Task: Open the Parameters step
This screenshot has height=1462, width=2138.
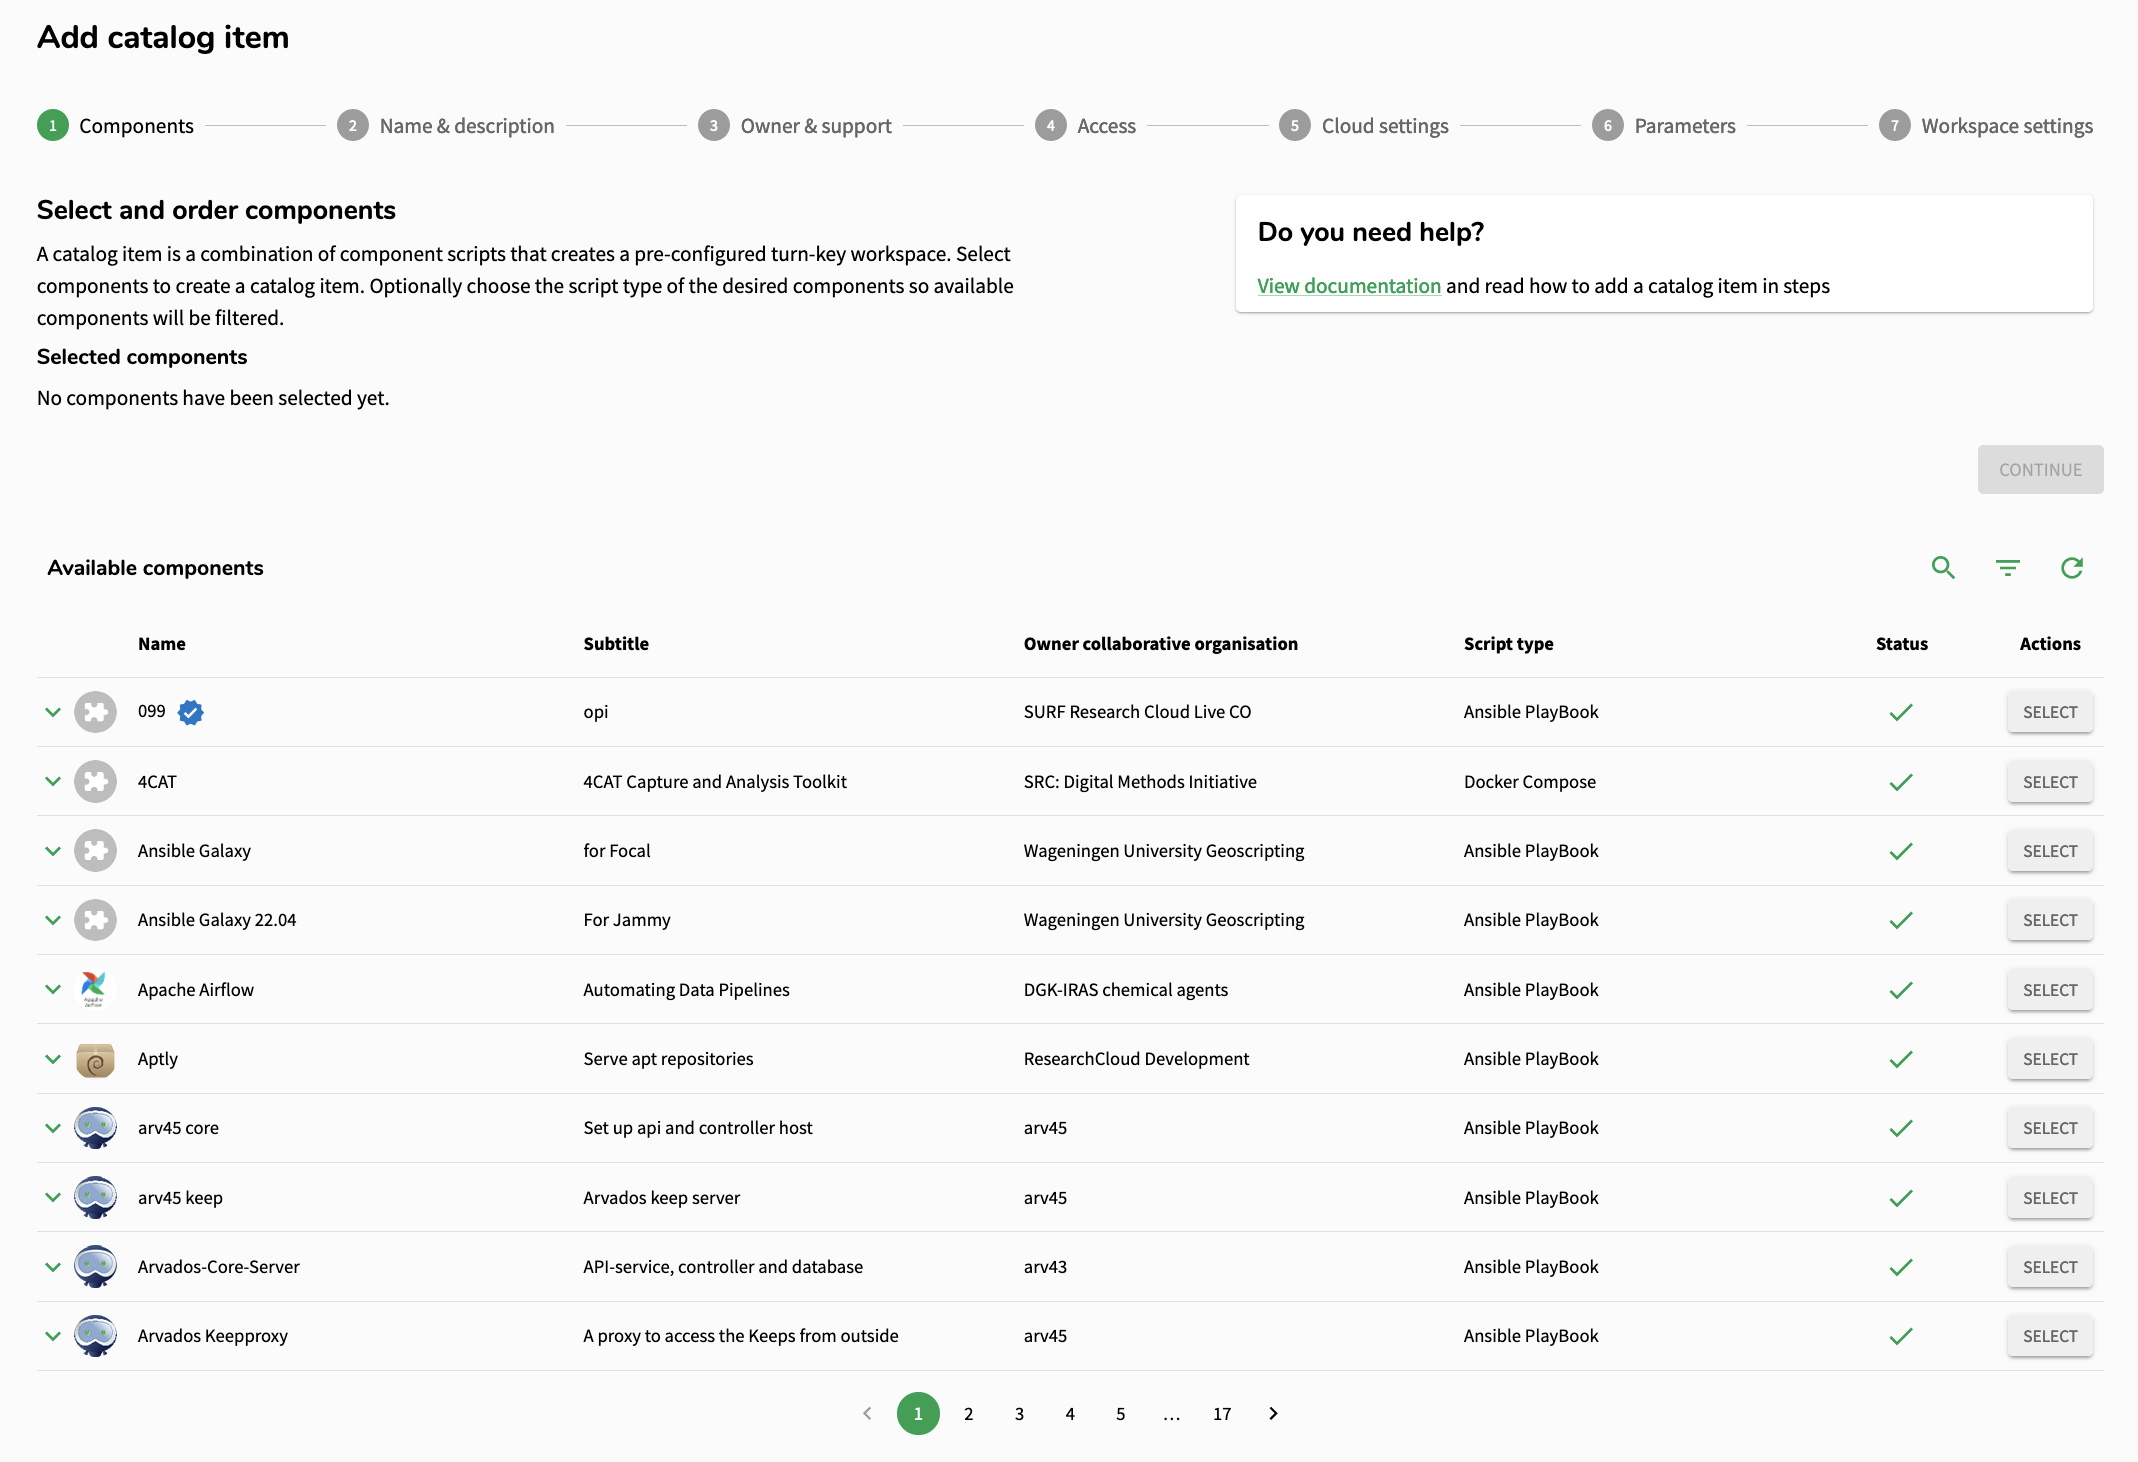Action: (x=1664, y=126)
